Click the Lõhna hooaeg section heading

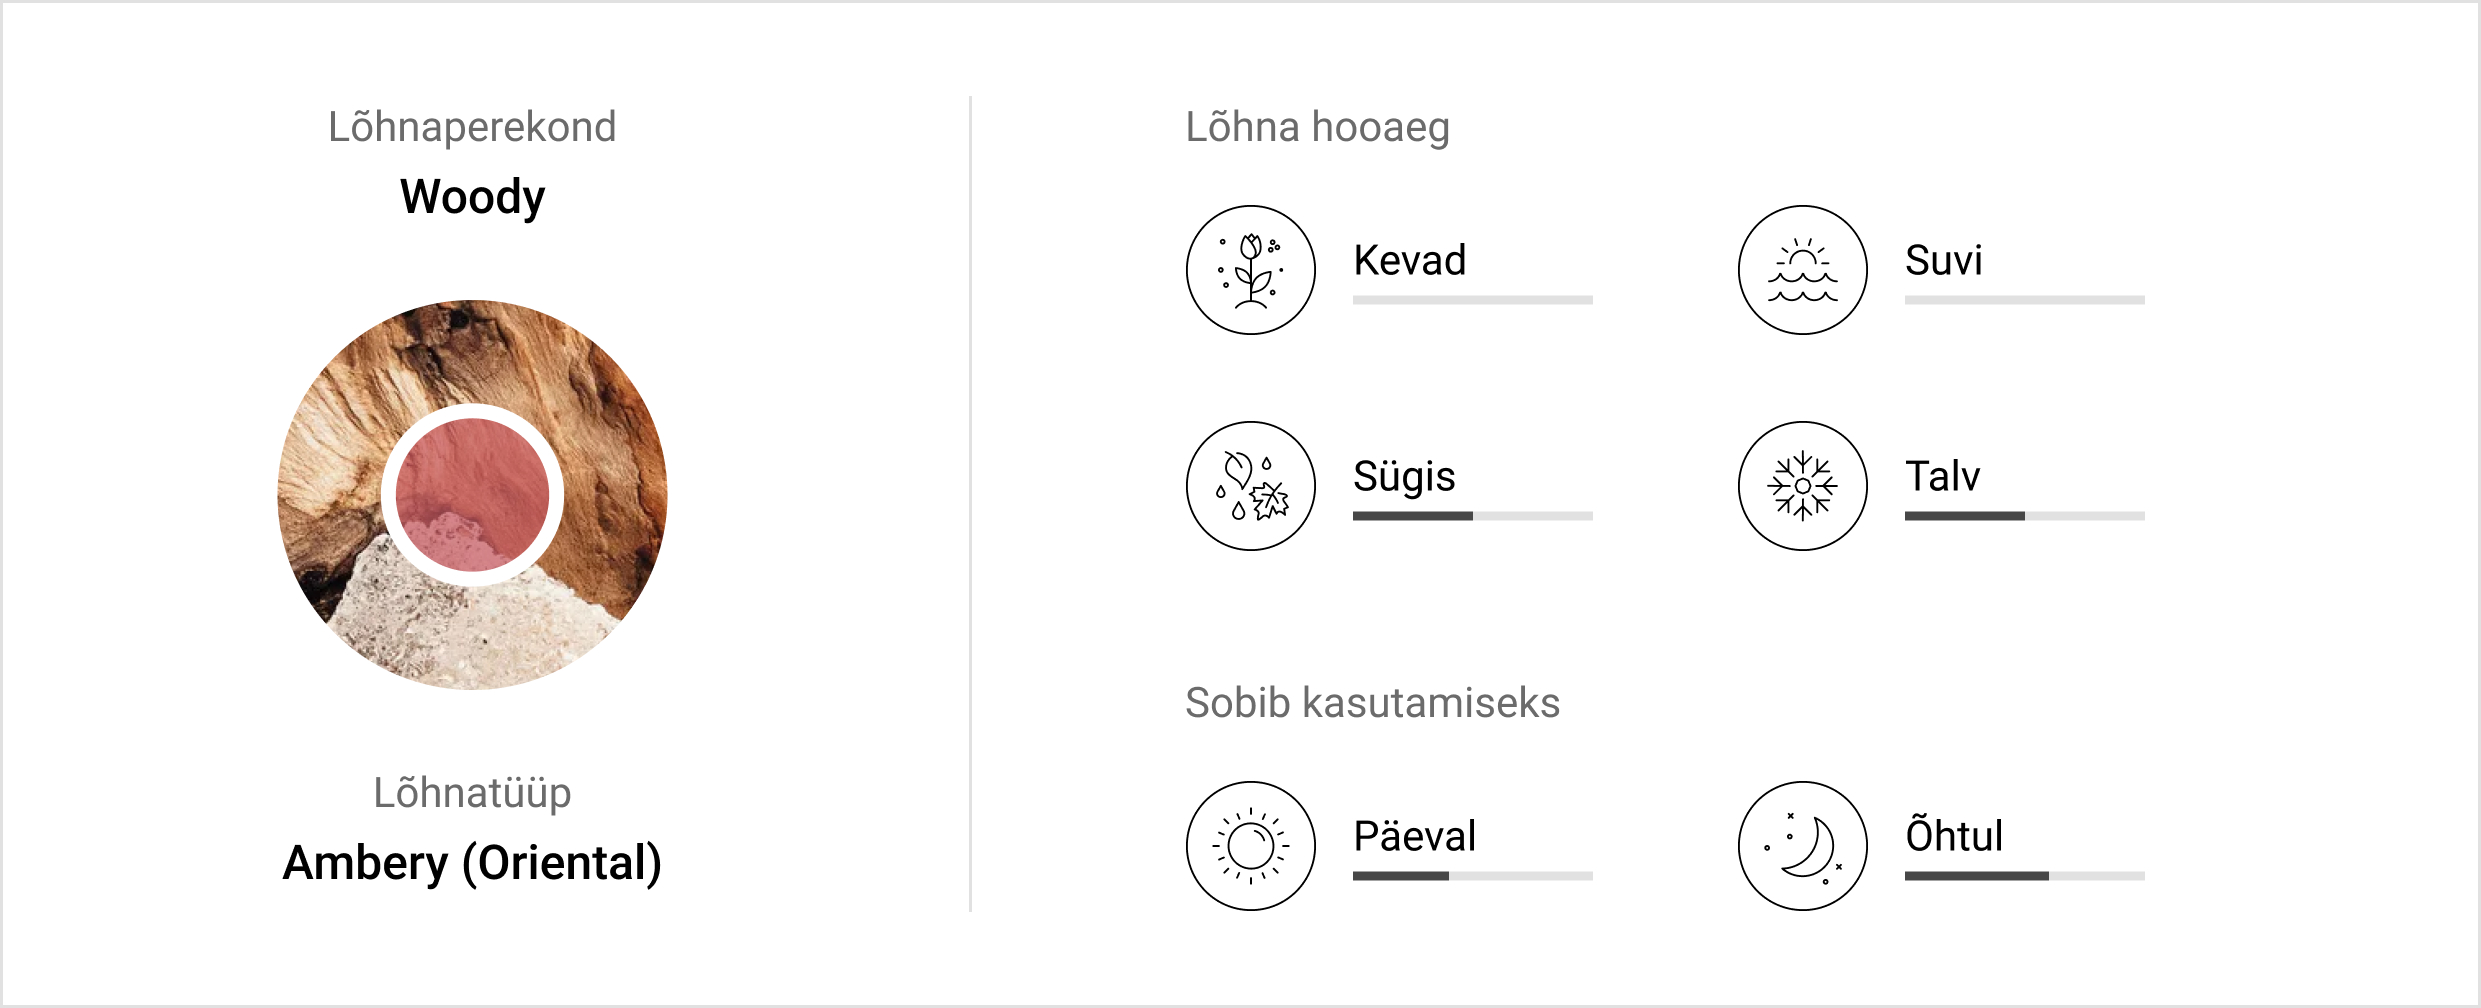[x=1317, y=128]
